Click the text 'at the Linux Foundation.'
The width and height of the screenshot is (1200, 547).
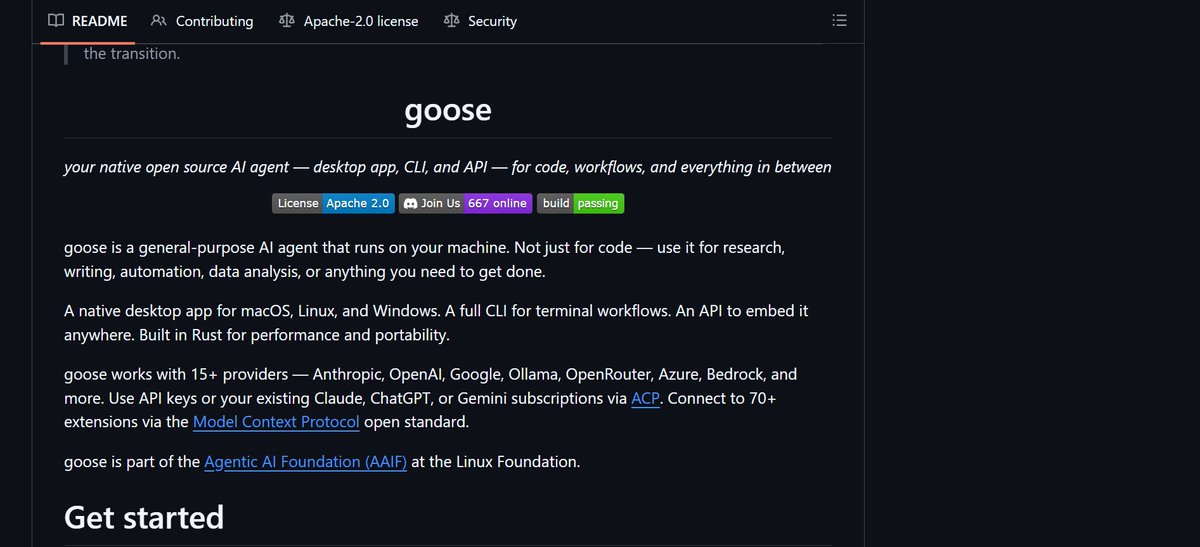tap(496, 462)
